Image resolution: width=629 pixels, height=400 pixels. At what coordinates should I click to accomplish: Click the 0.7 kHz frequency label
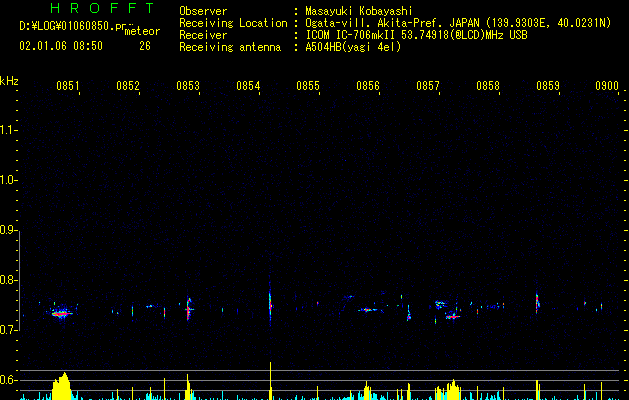coord(8,330)
